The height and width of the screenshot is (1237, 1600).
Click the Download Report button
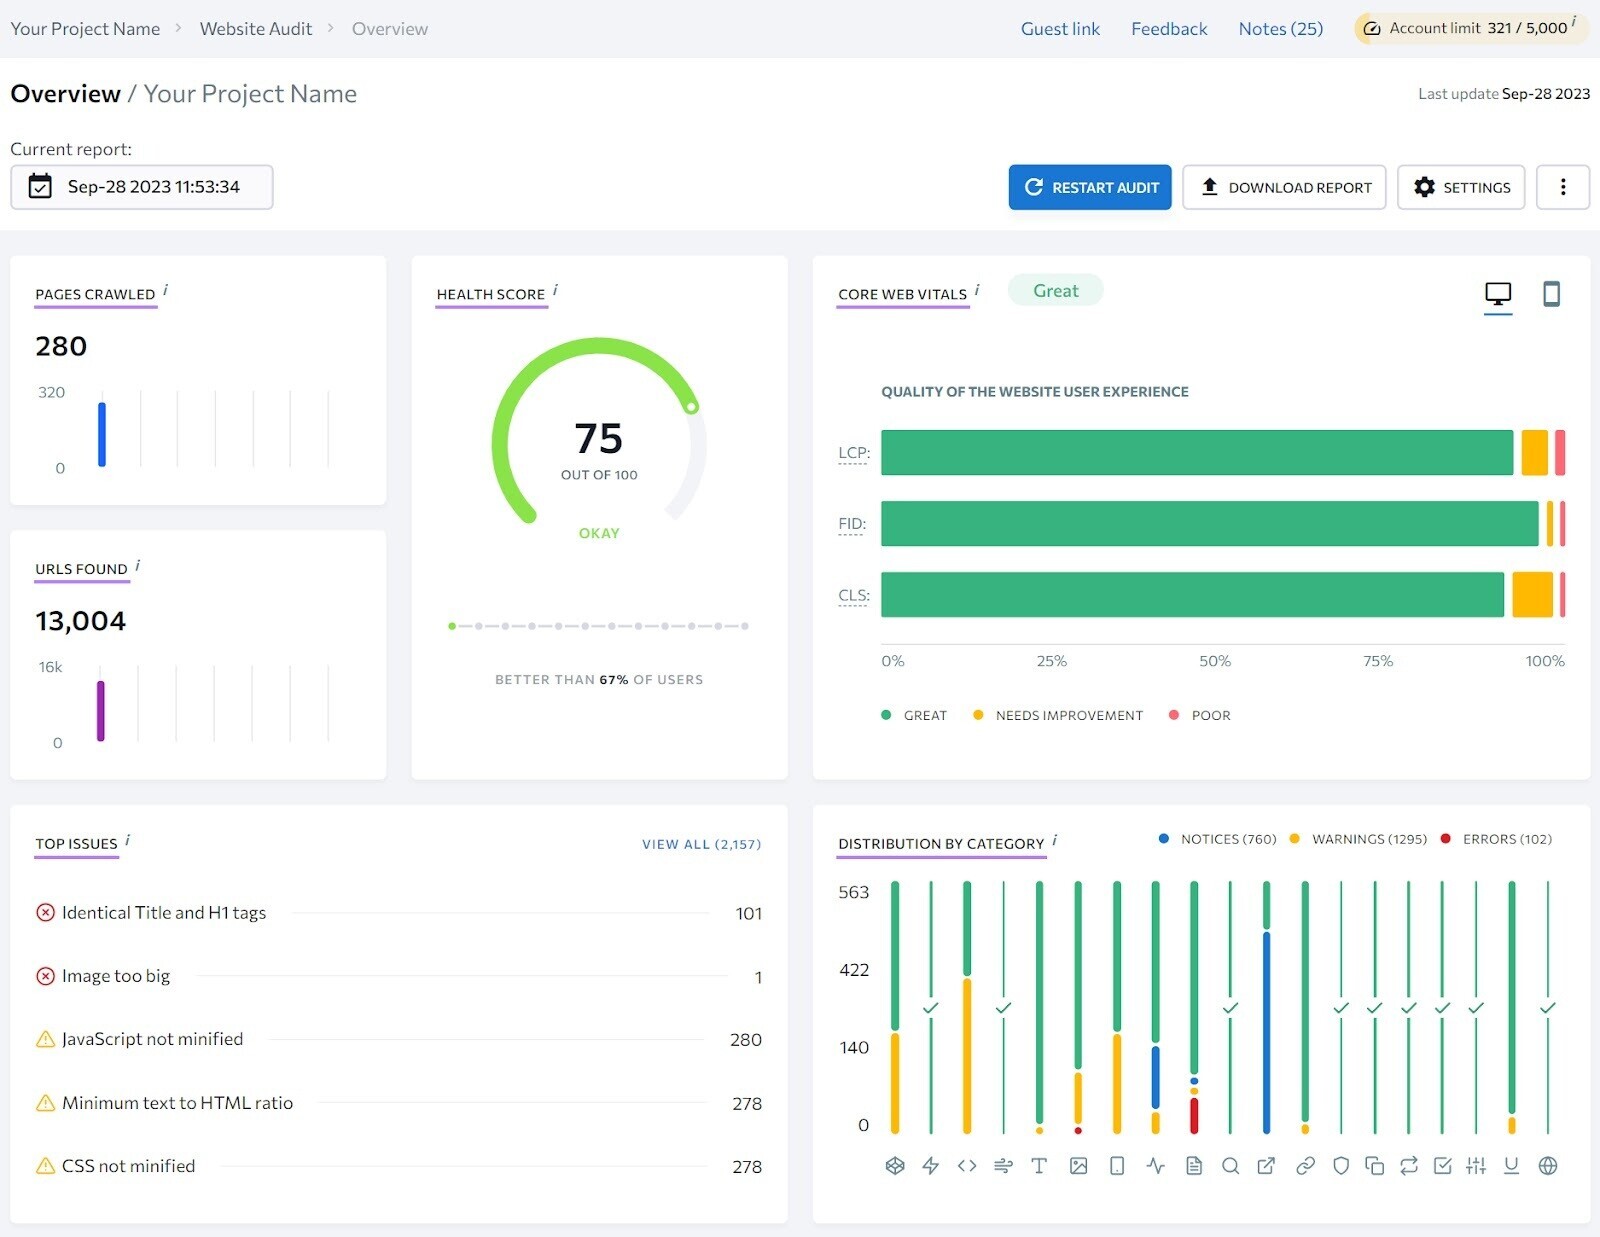point(1284,187)
